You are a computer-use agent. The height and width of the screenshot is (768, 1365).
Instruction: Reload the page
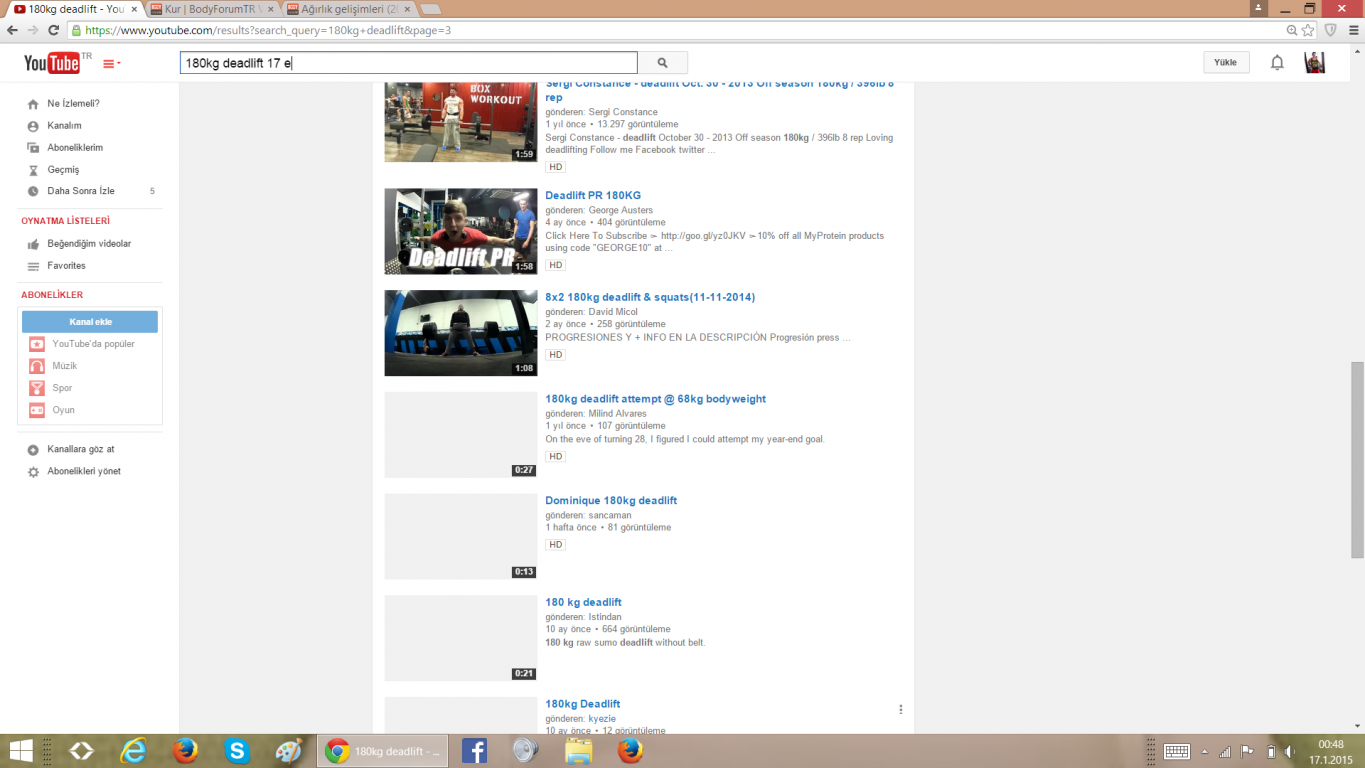54,30
